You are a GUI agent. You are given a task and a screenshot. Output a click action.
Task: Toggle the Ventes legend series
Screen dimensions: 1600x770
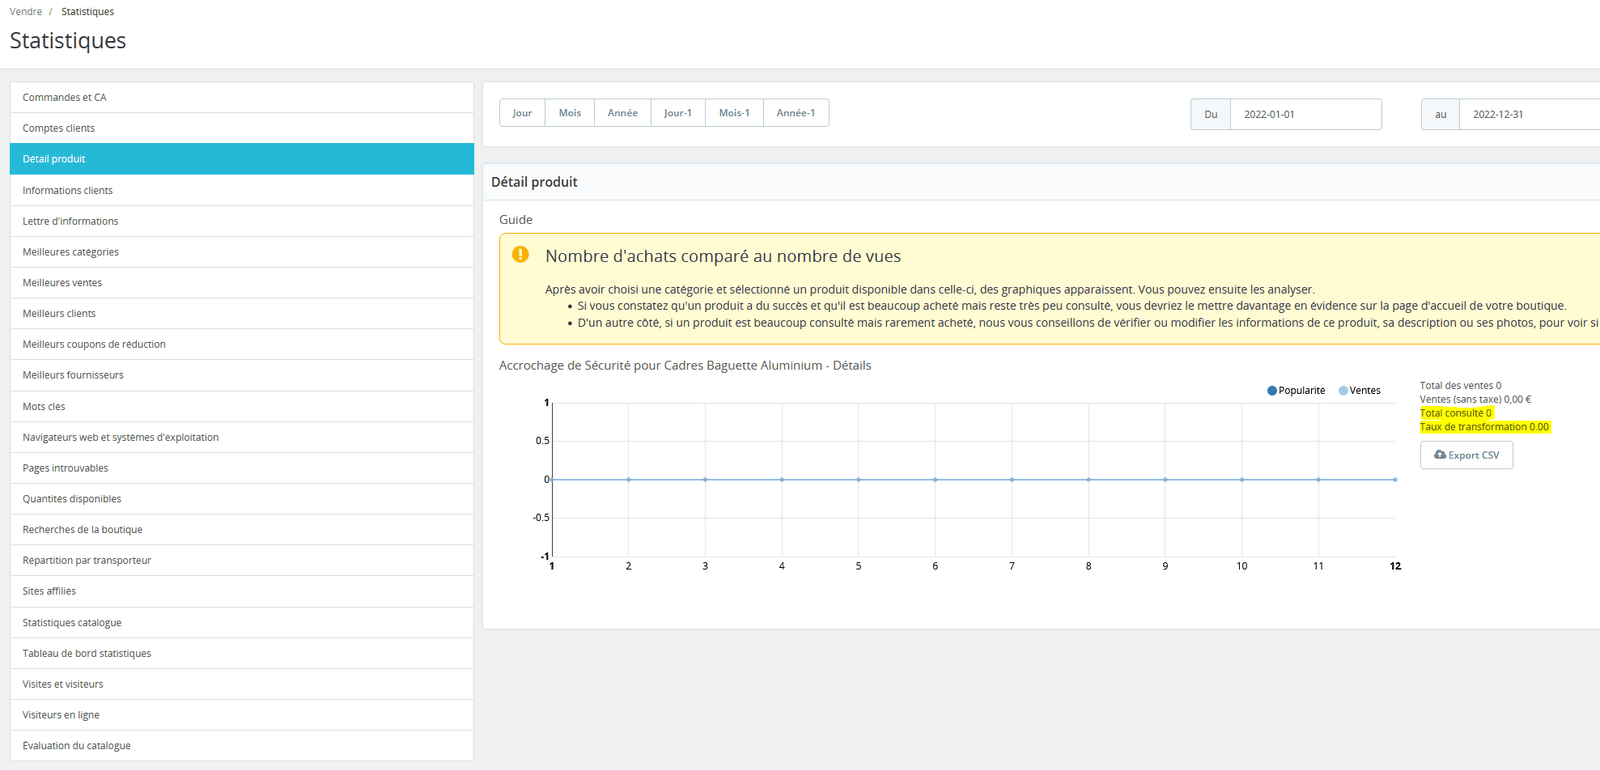[1360, 391]
